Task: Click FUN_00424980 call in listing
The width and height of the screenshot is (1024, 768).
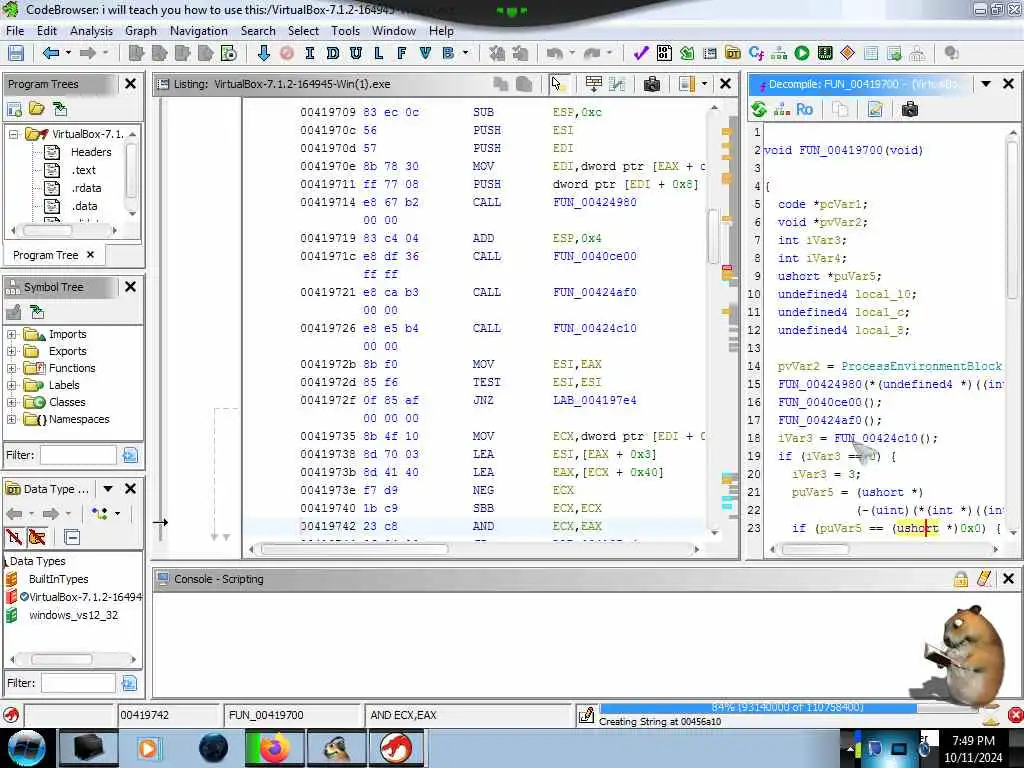Action: [x=594, y=202]
